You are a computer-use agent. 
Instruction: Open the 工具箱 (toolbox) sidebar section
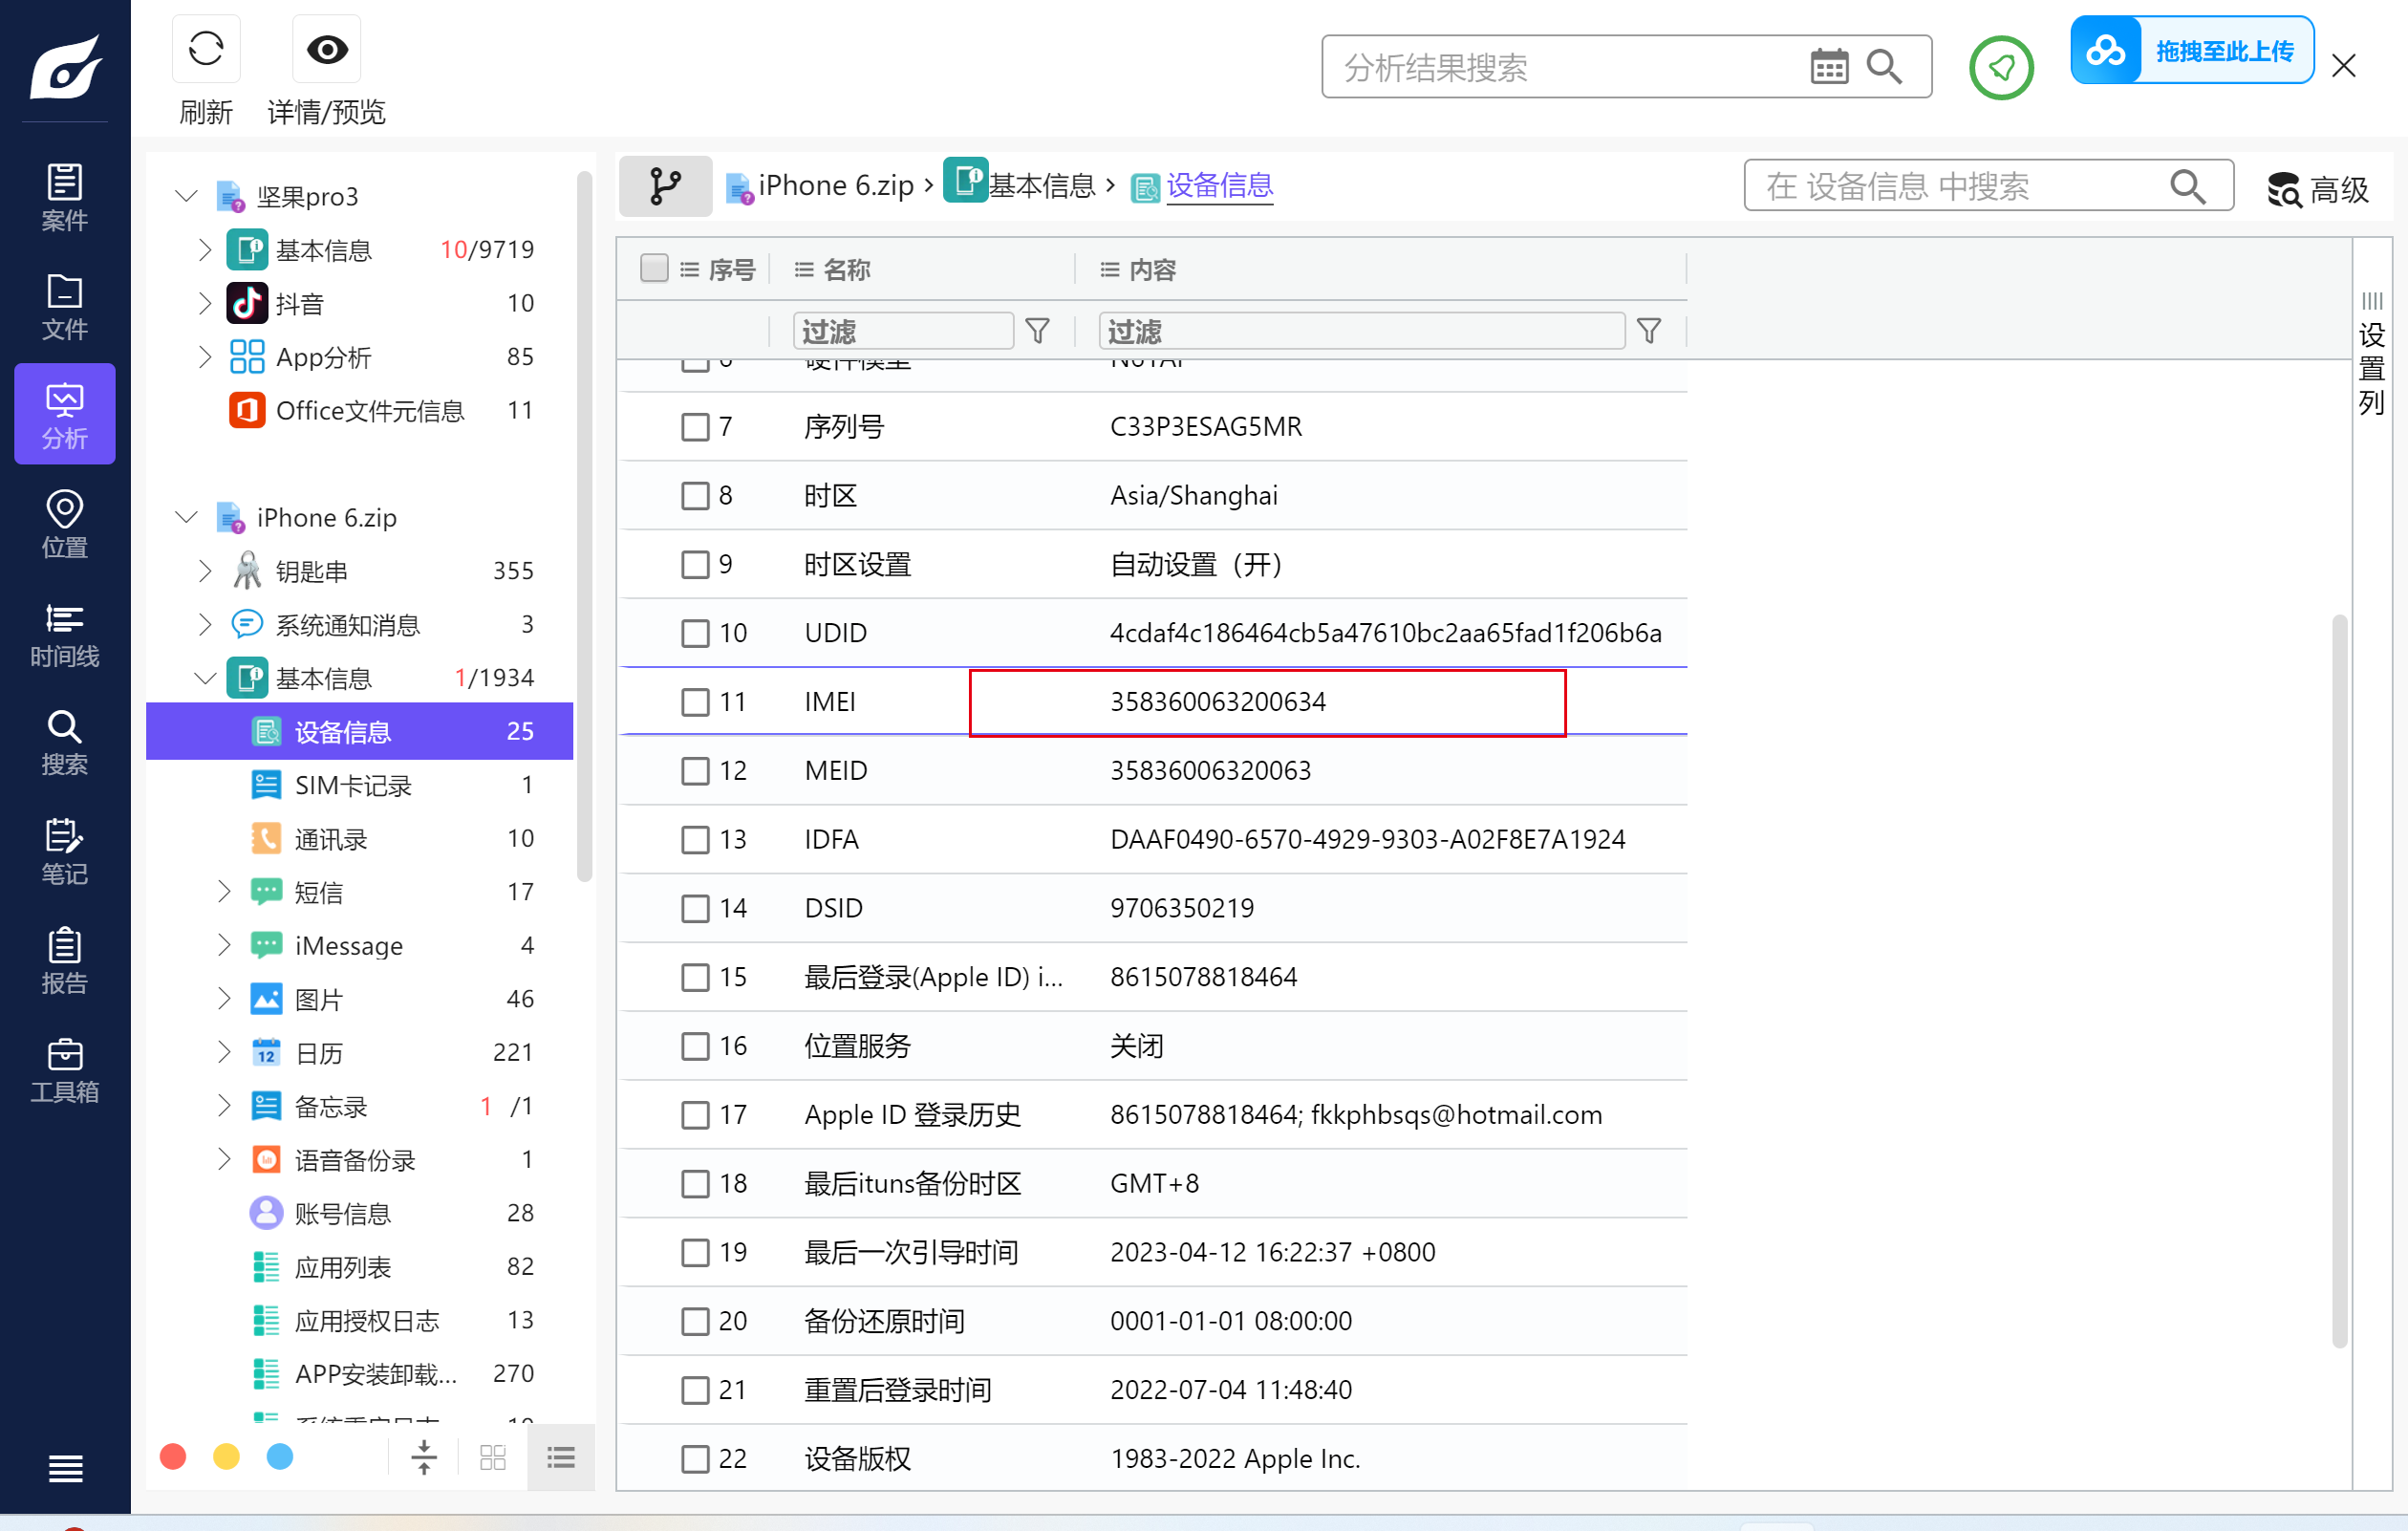click(x=65, y=1069)
